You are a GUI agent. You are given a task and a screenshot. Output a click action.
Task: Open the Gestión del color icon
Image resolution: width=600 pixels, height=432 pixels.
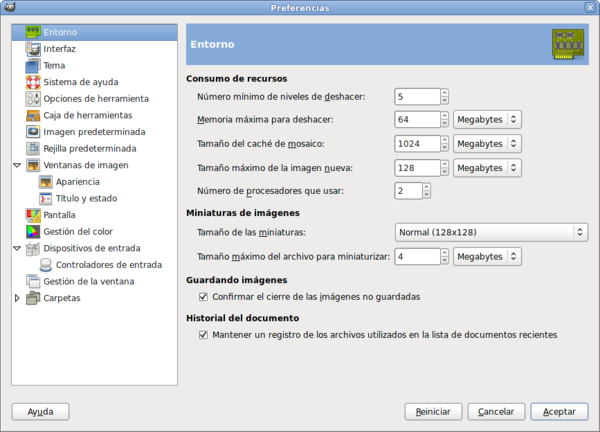point(33,231)
